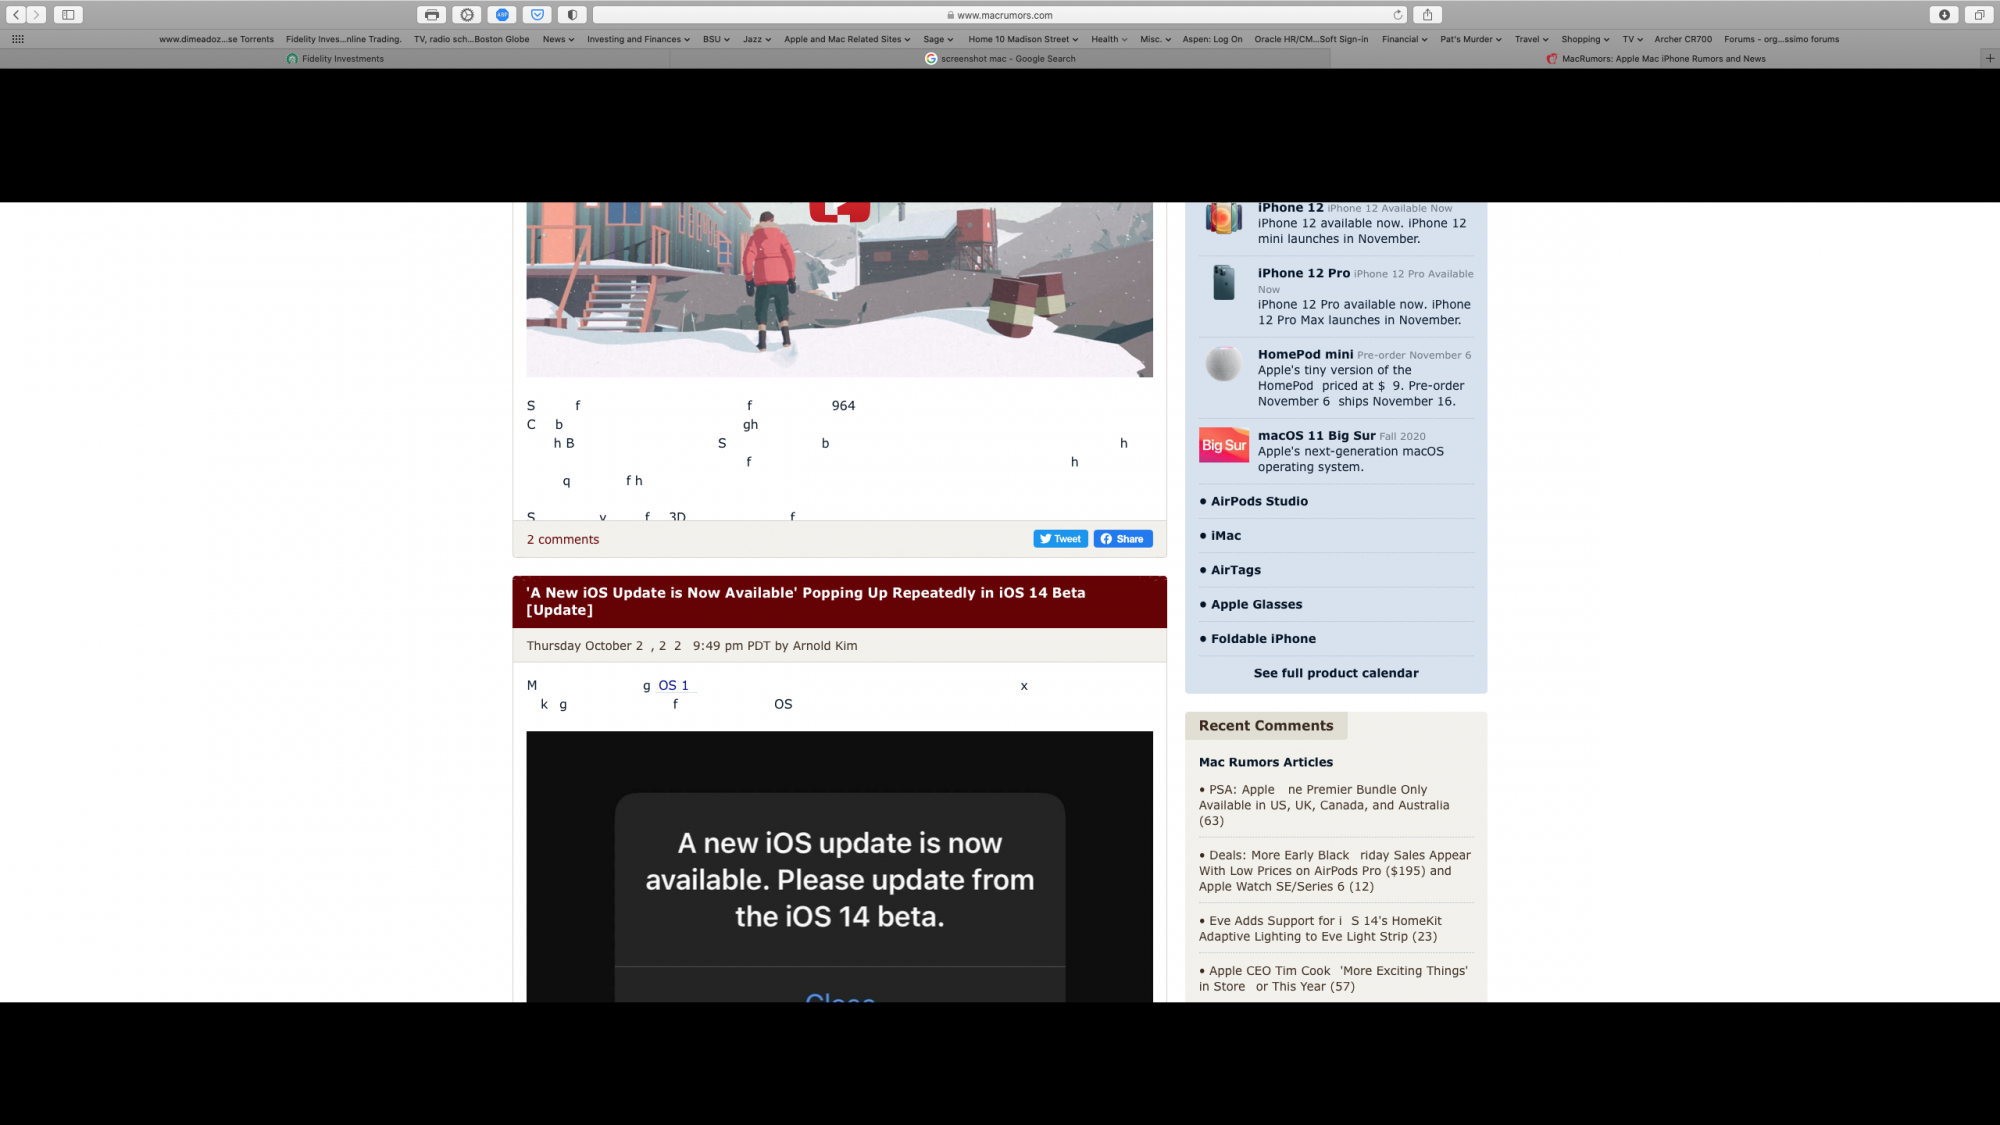Viewport: 2000px width, 1125px height.
Task: Toggle the Safari sidebar button
Action: point(68,15)
